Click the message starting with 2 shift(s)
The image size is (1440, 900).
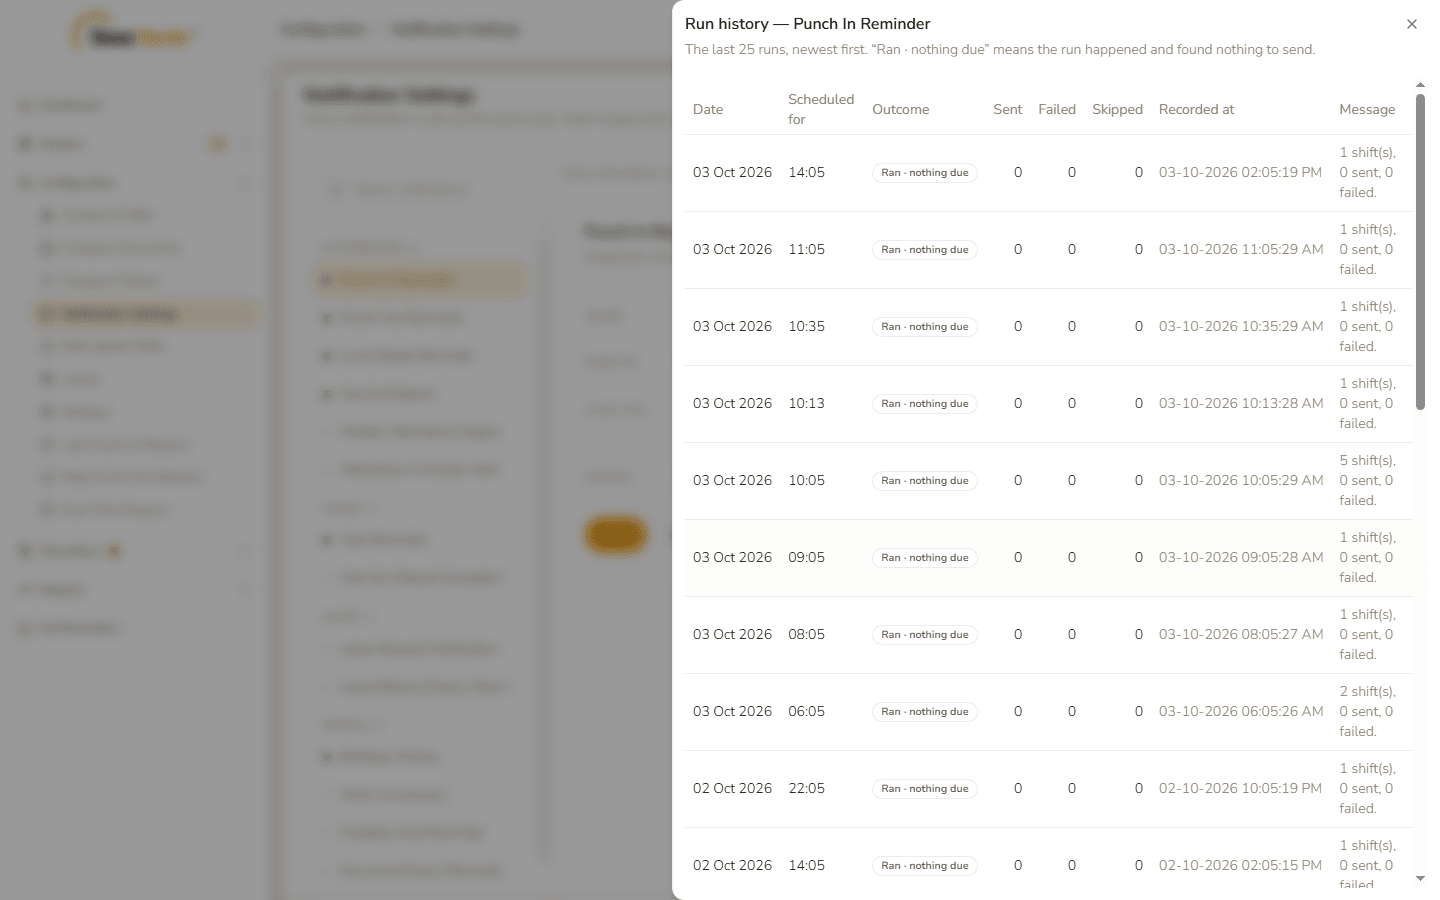pos(1367,711)
